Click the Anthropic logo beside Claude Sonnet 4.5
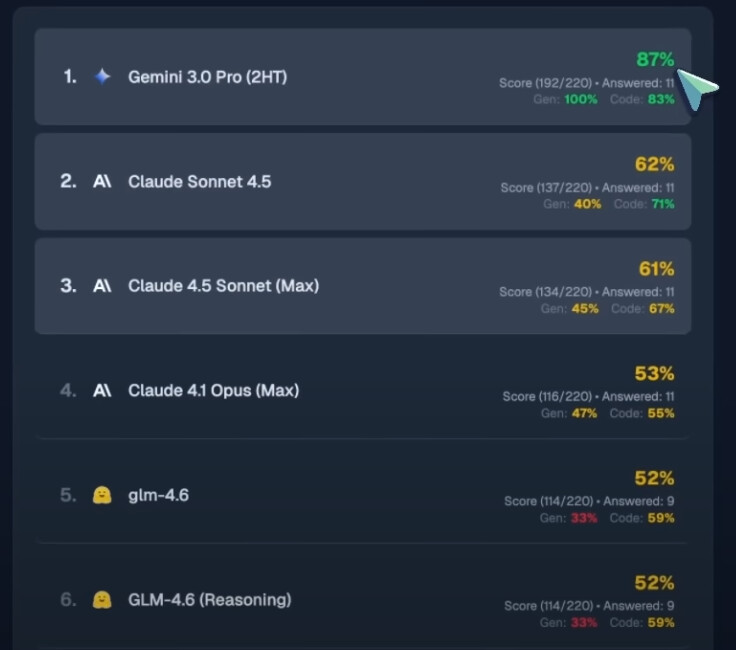The image size is (736, 650). pos(102,181)
